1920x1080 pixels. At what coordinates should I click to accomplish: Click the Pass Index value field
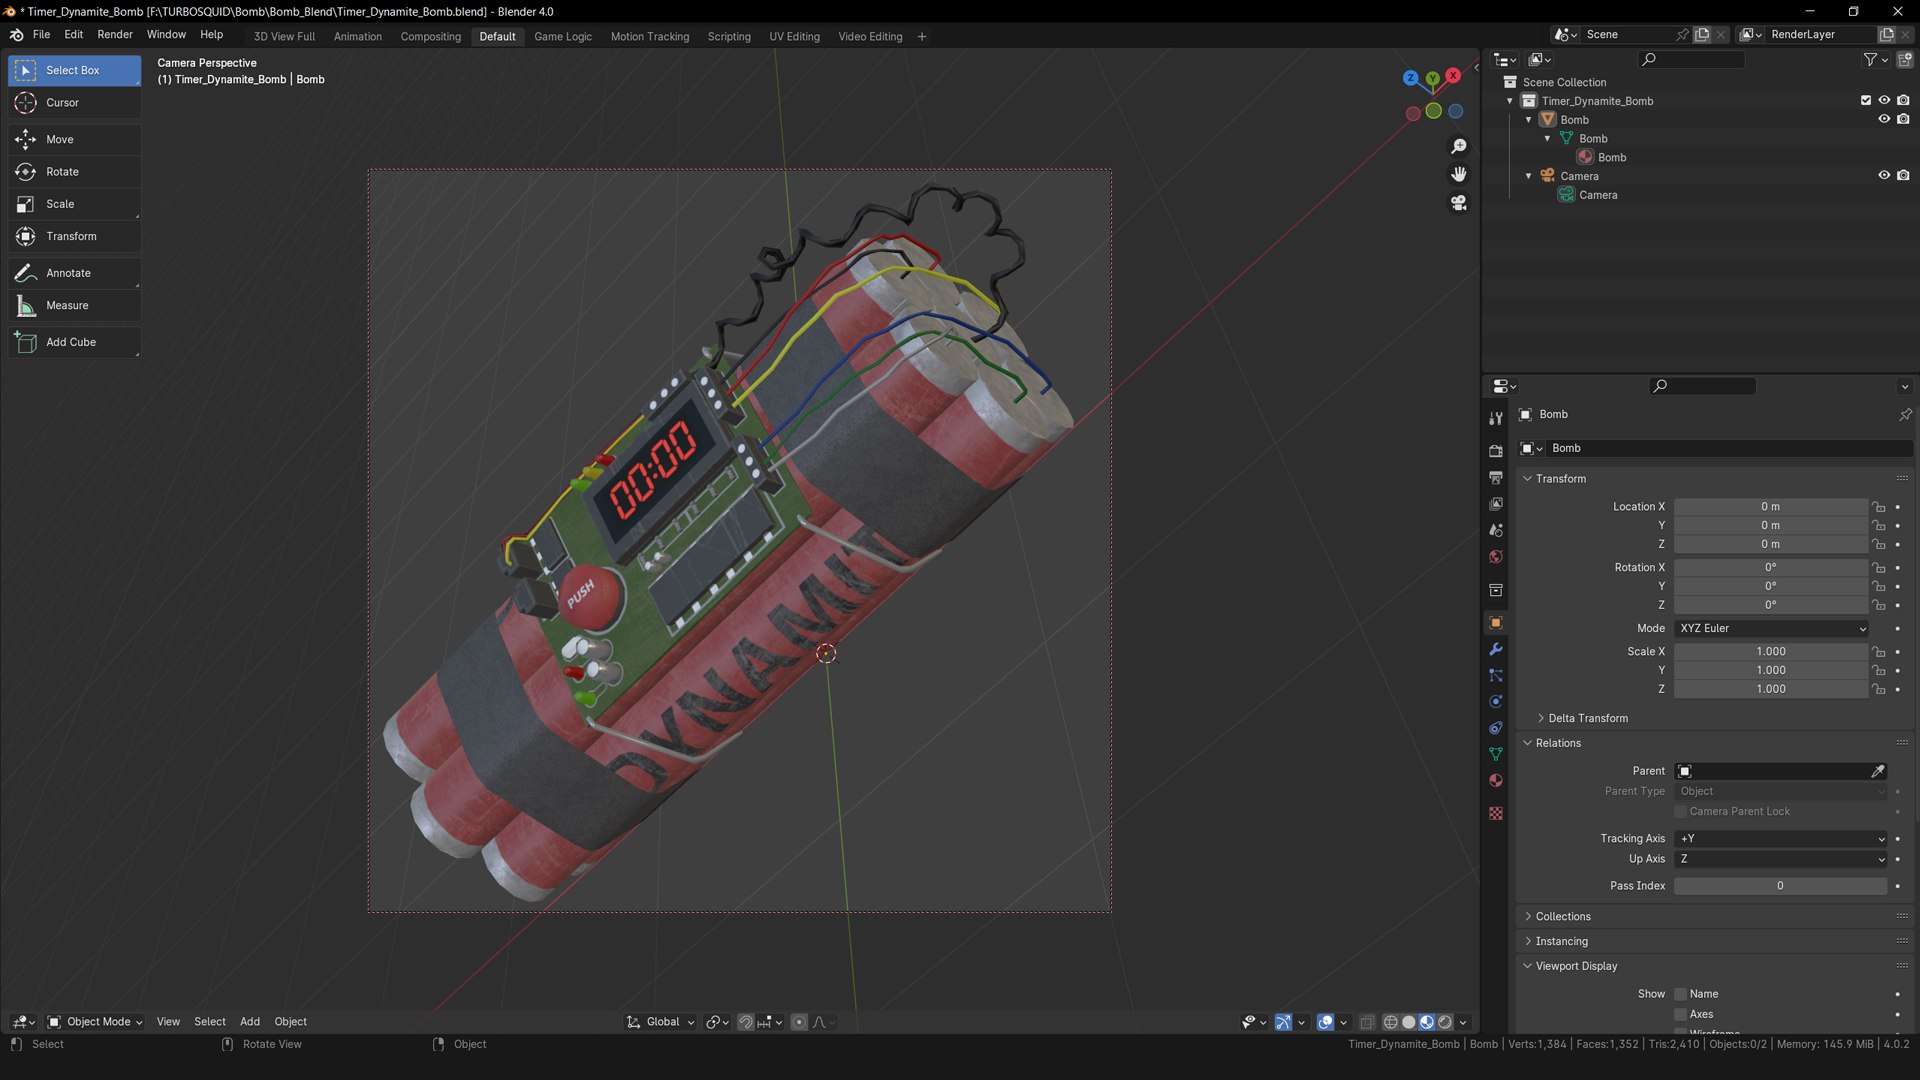coord(1780,886)
